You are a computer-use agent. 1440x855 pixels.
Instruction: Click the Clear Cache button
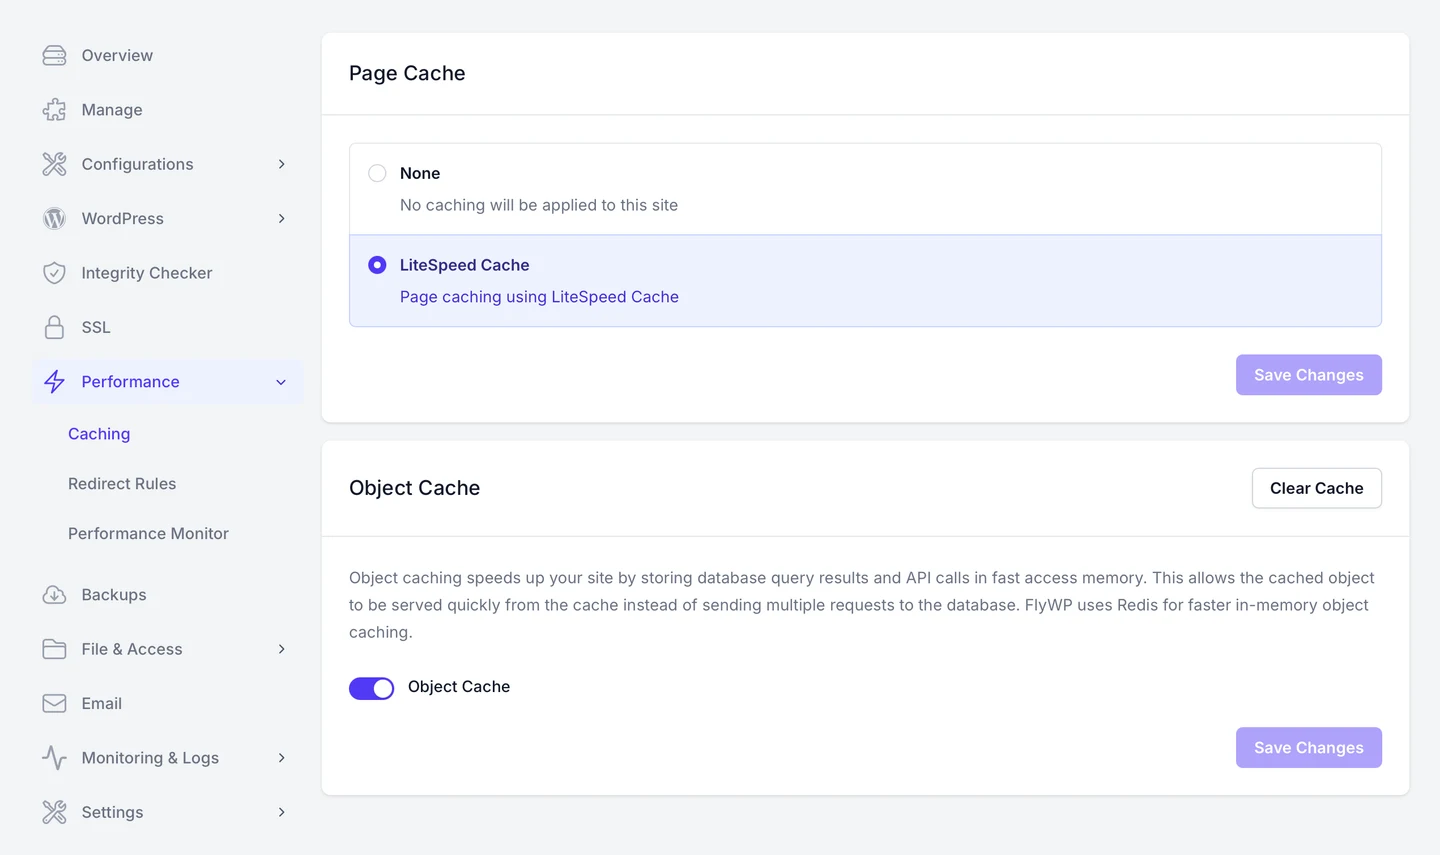[1316, 488]
